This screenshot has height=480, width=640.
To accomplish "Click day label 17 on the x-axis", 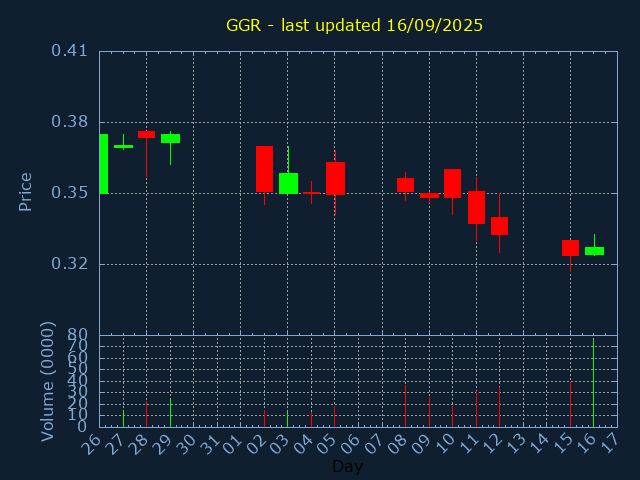I will 609,444.
